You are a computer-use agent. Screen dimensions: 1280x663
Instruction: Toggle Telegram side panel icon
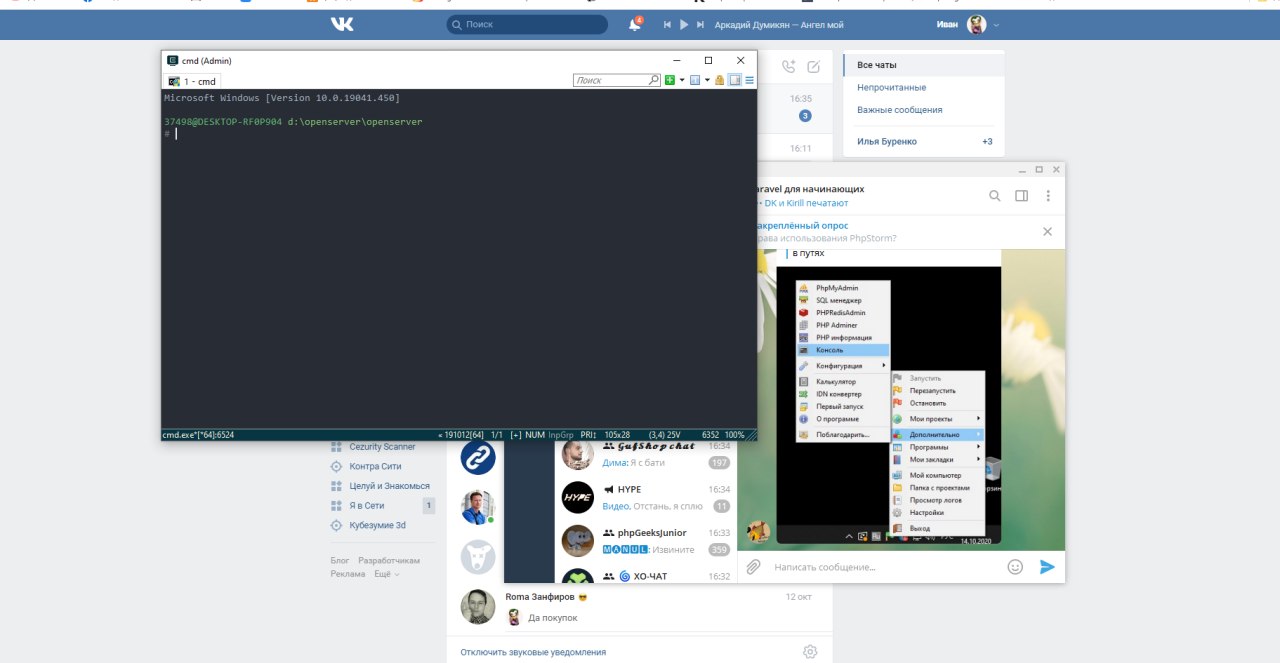[1022, 196]
